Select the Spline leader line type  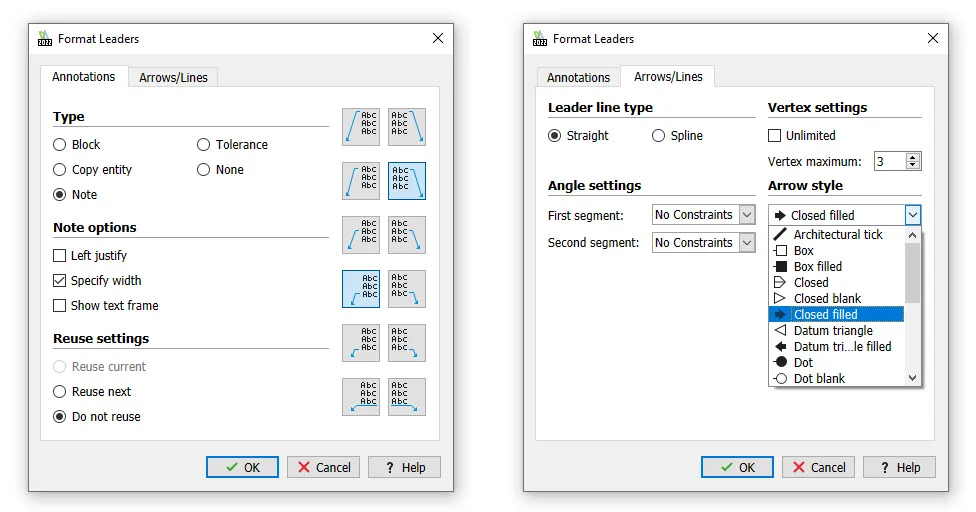[x=659, y=136]
